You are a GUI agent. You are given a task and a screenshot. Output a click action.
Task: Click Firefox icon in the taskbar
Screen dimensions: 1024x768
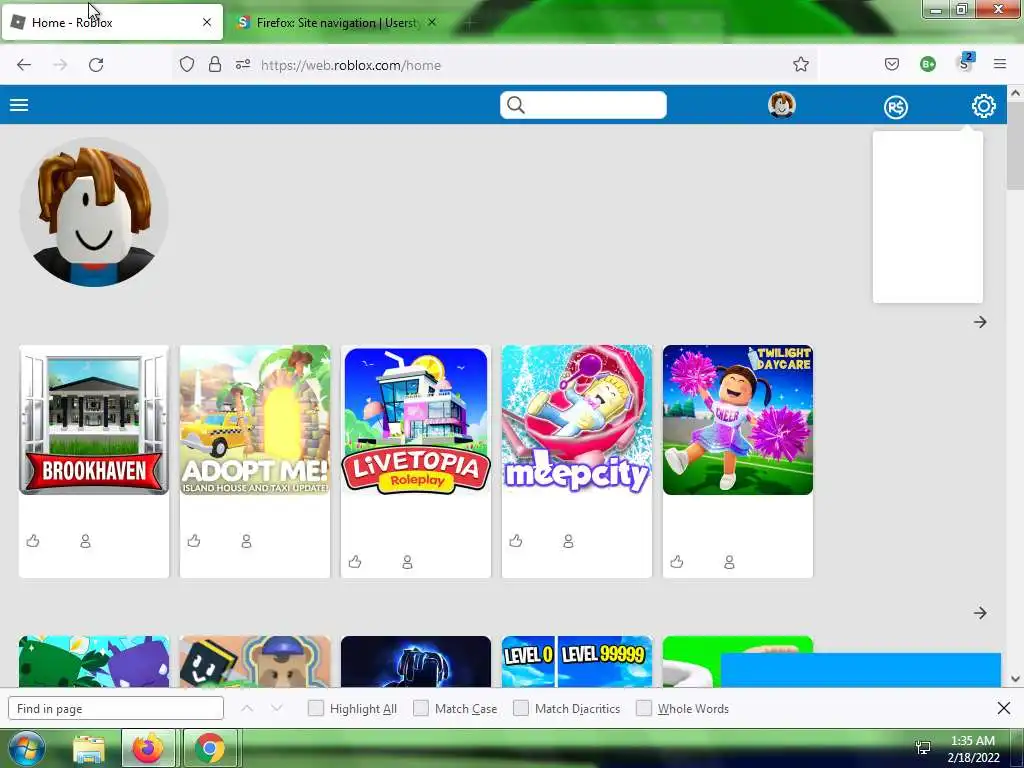tap(148, 748)
